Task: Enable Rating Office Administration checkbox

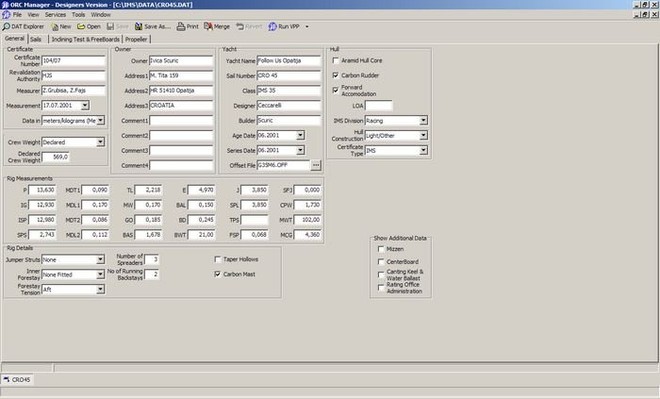Action: (381, 288)
